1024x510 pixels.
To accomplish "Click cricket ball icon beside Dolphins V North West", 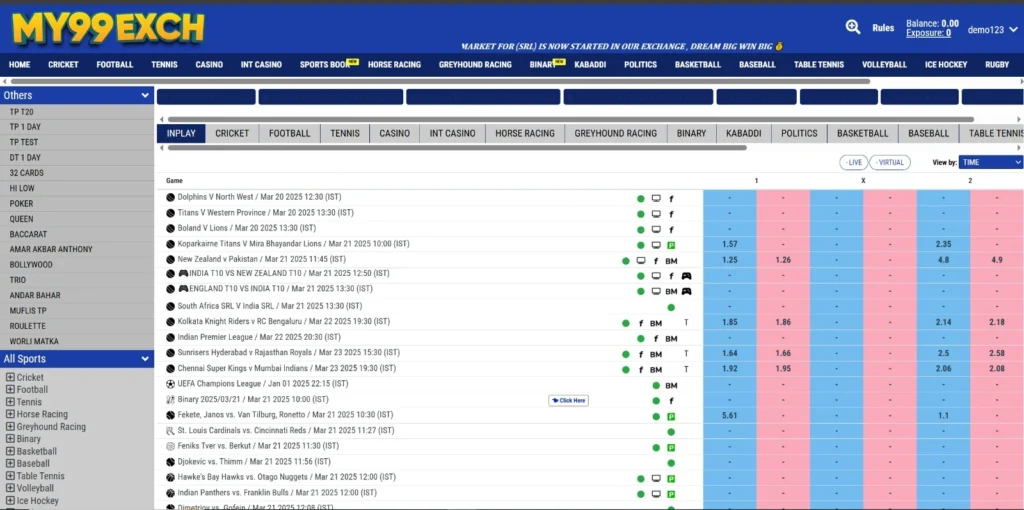I will click(170, 197).
